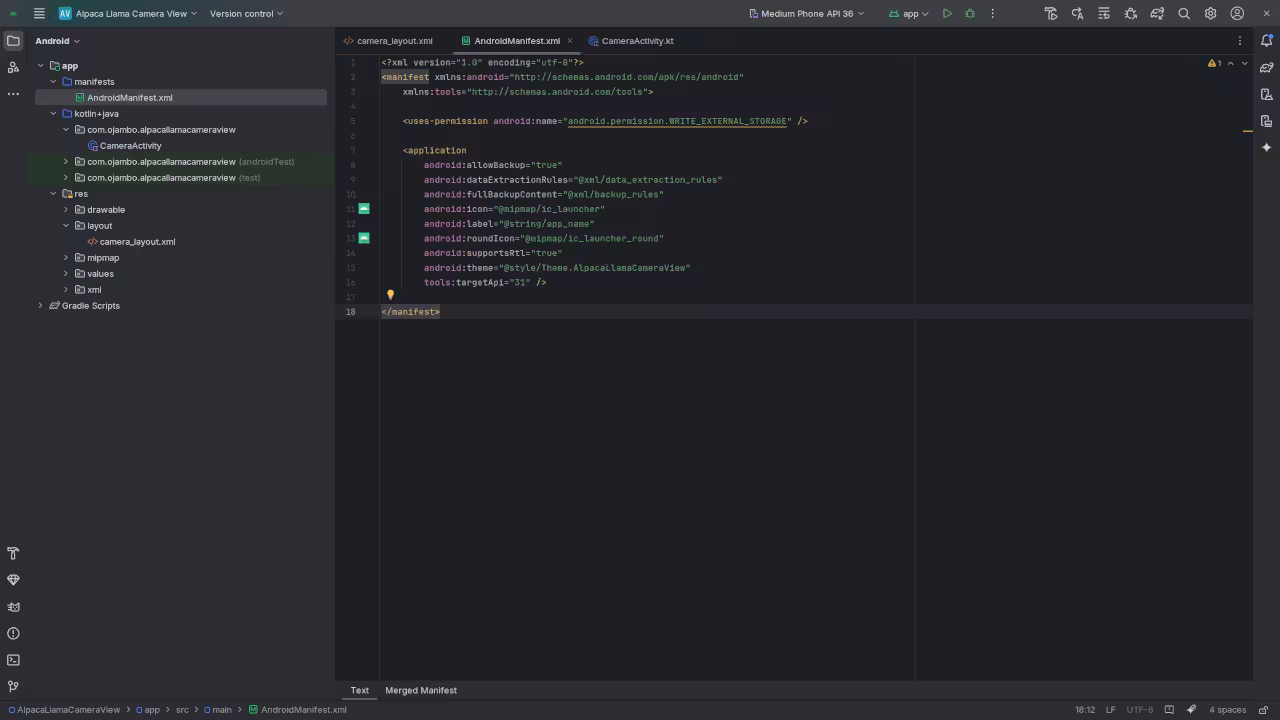Show more tool windows ellipsis
Screen dimensions: 1280x720
click(x=13, y=94)
